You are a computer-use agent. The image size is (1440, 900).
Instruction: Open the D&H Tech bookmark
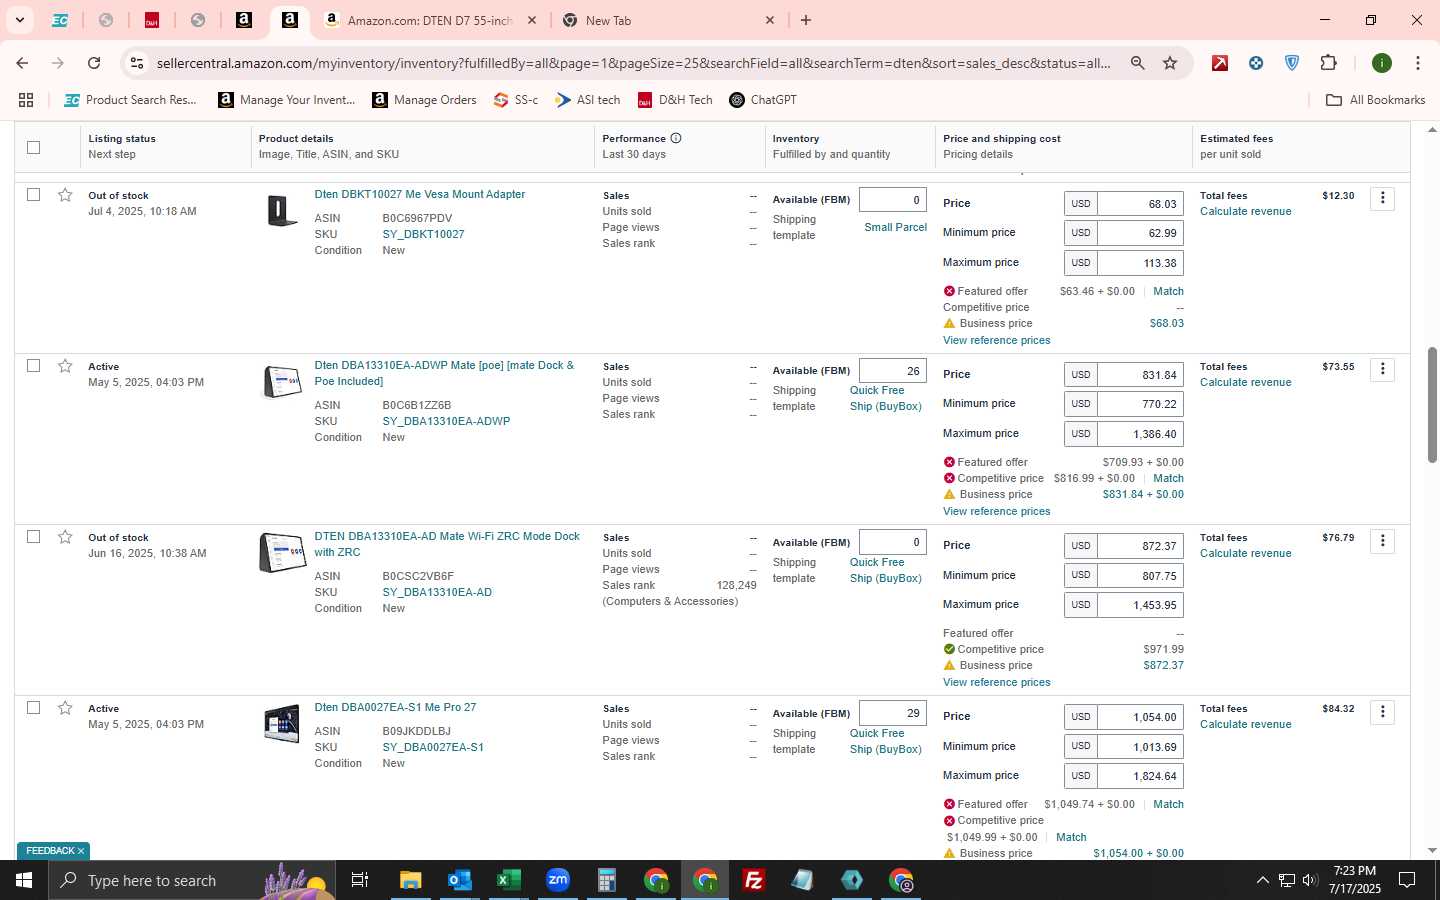675,100
